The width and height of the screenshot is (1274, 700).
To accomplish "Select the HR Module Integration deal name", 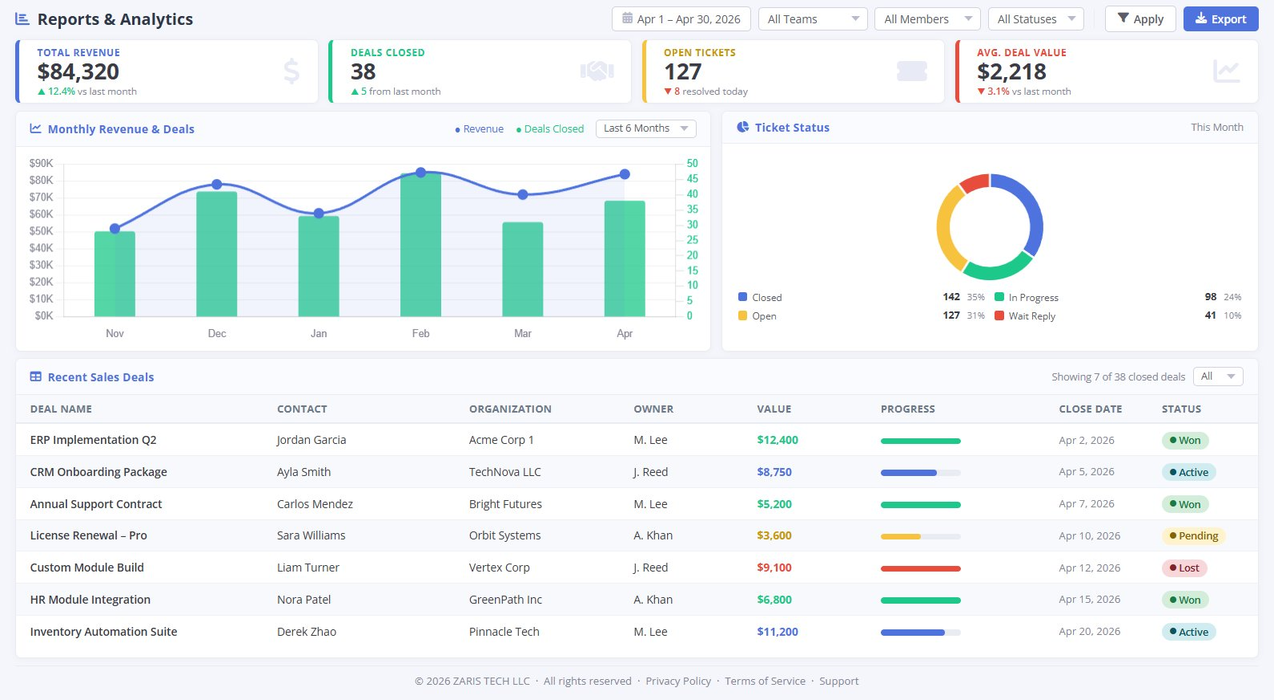I will tap(90, 600).
